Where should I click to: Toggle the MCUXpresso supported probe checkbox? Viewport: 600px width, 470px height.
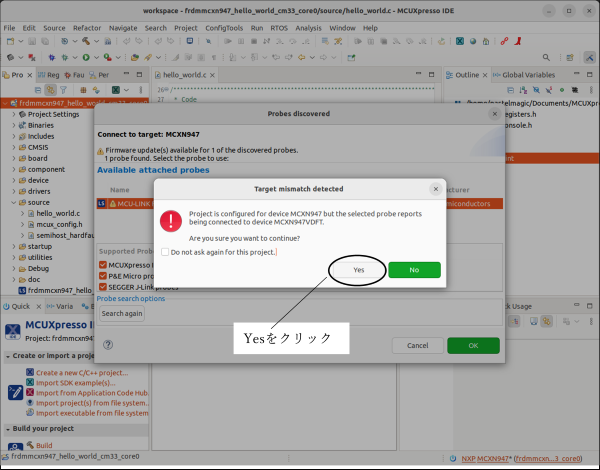103,265
